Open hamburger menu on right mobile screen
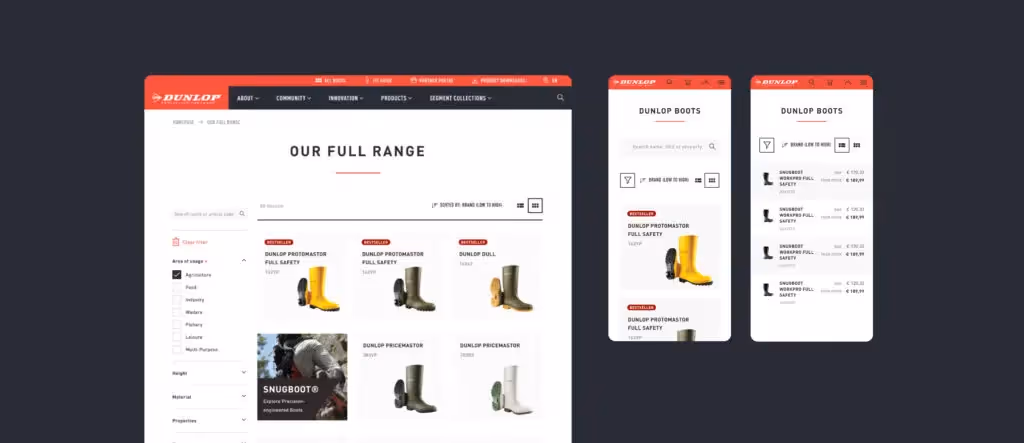This screenshot has height=443, width=1024. click(x=863, y=82)
